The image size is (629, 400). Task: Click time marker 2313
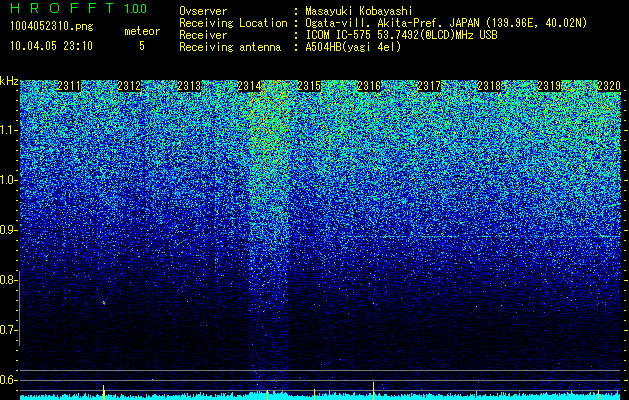pyautogui.click(x=189, y=86)
